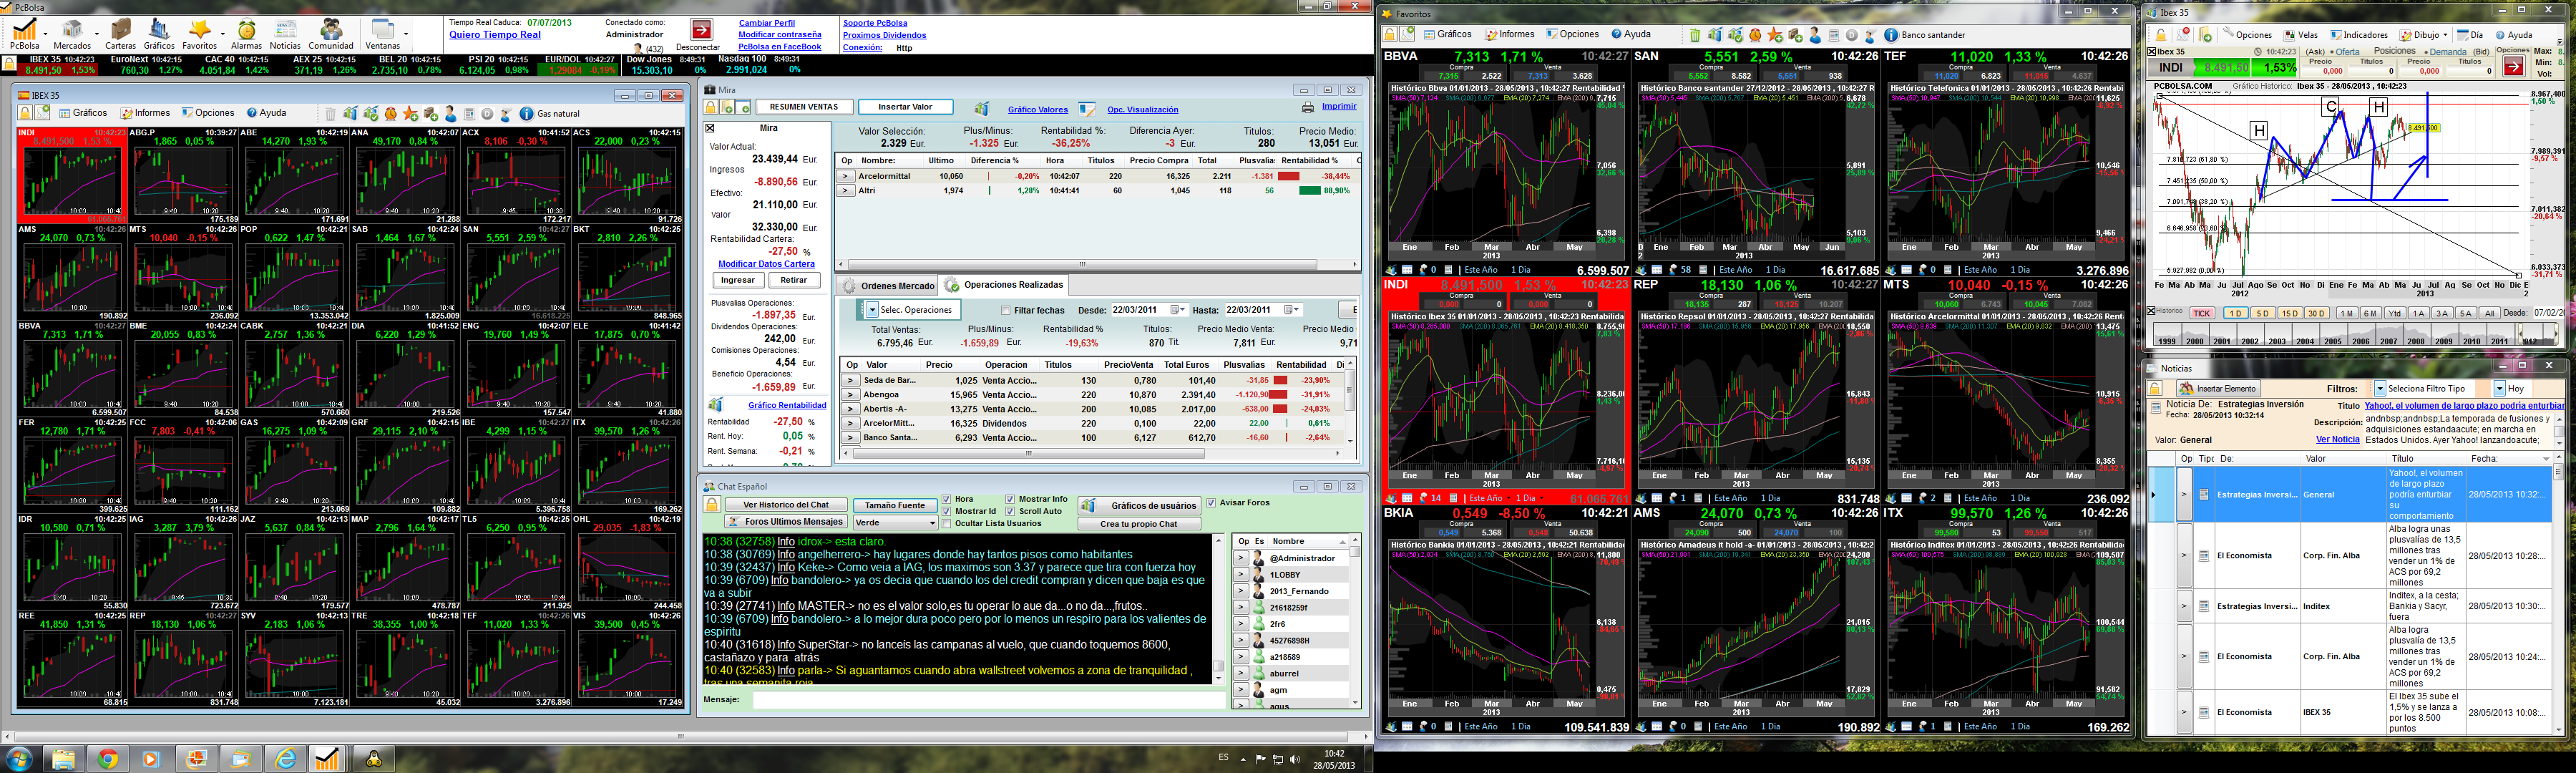Open the Quiero Tiempo Real link

click(x=495, y=34)
